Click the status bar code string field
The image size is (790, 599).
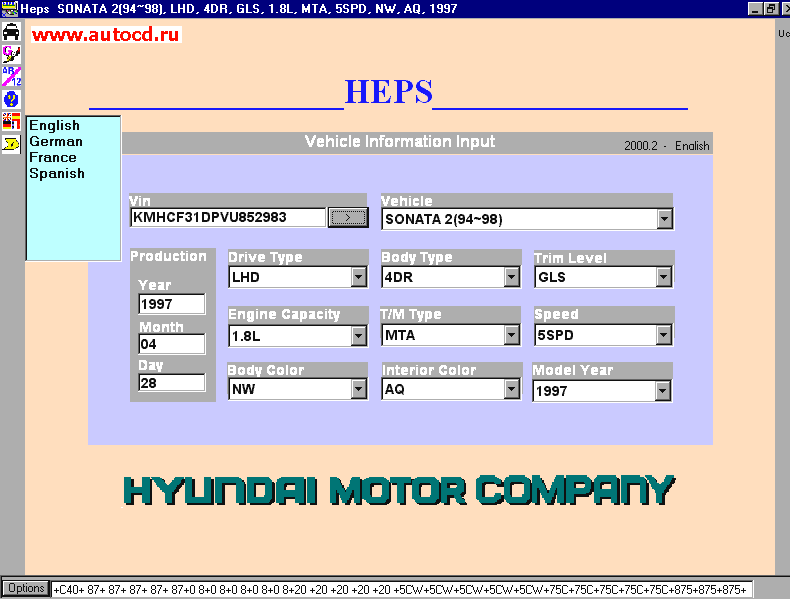coord(402,589)
